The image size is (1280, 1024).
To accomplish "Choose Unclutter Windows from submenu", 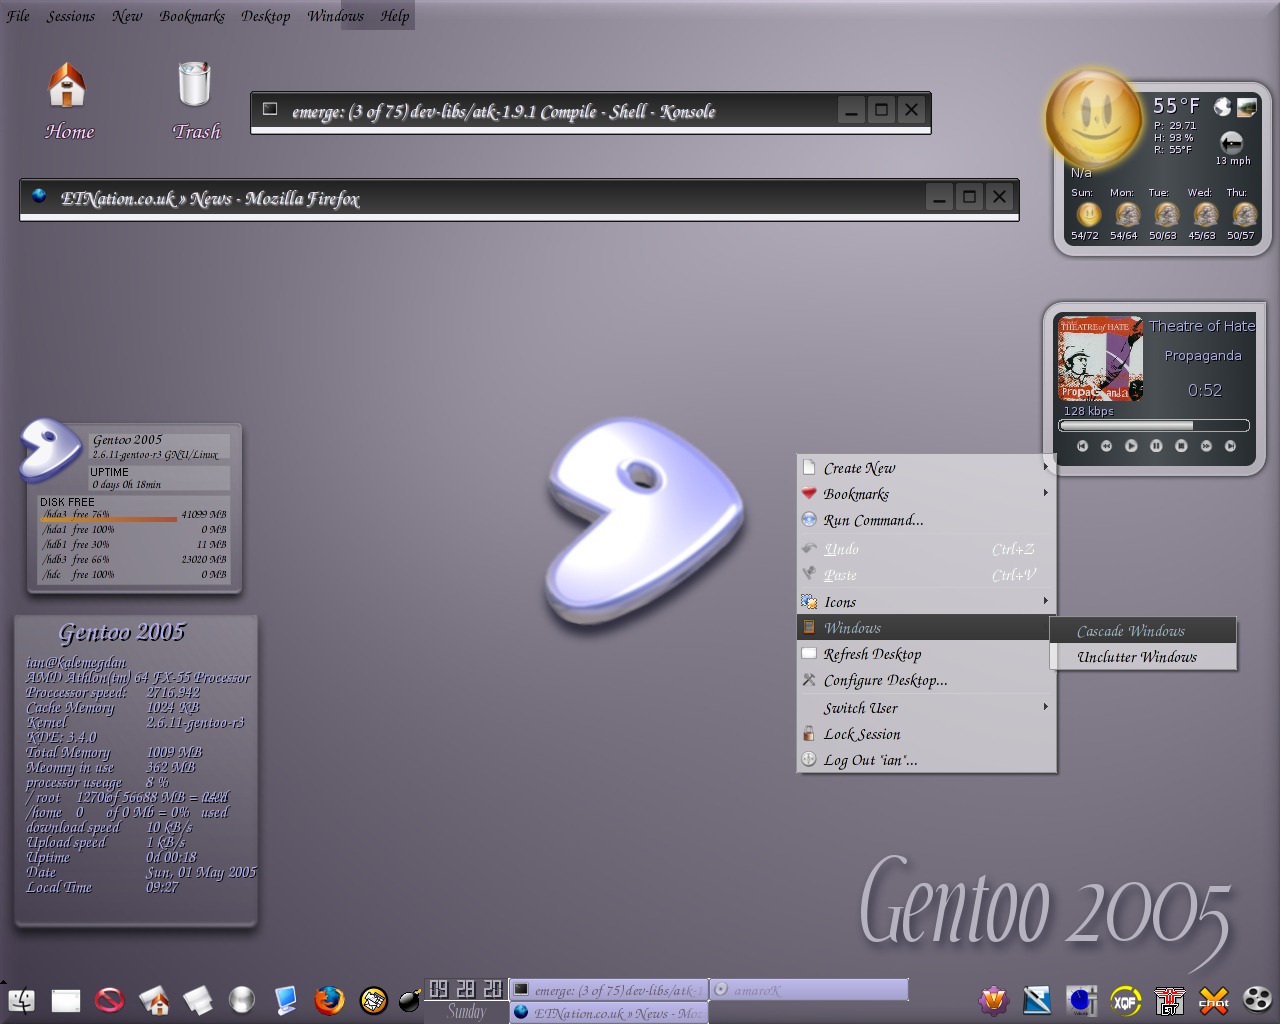I will 1143,656.
